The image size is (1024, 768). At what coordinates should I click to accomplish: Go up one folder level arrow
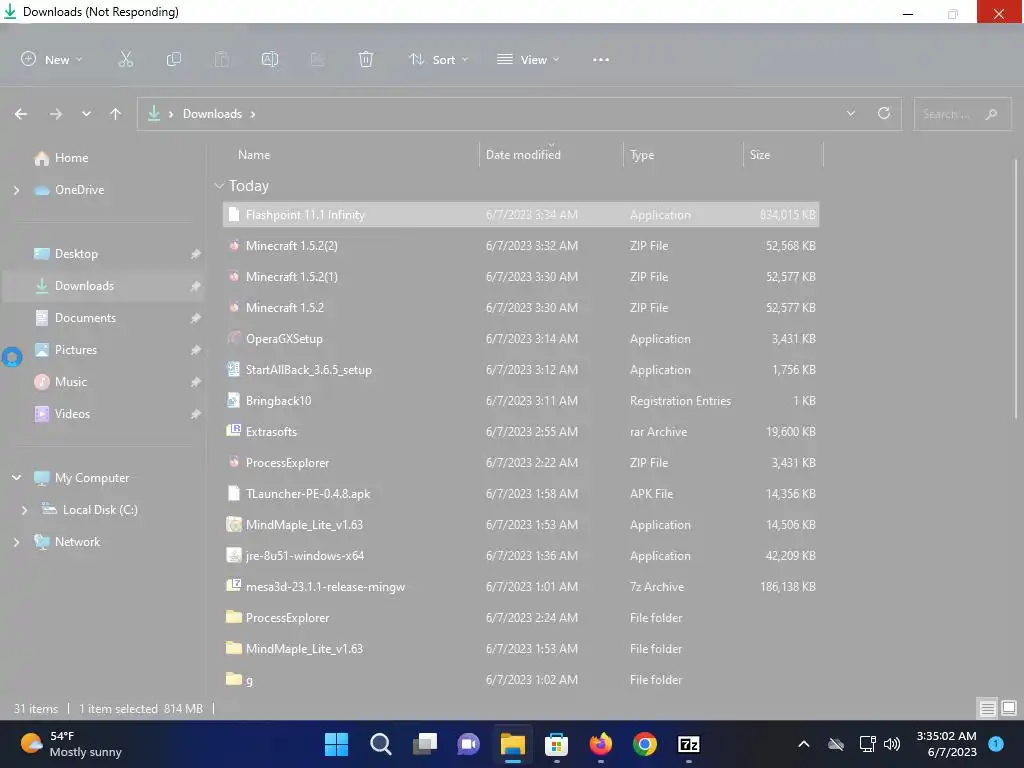[x=116, y=114]
